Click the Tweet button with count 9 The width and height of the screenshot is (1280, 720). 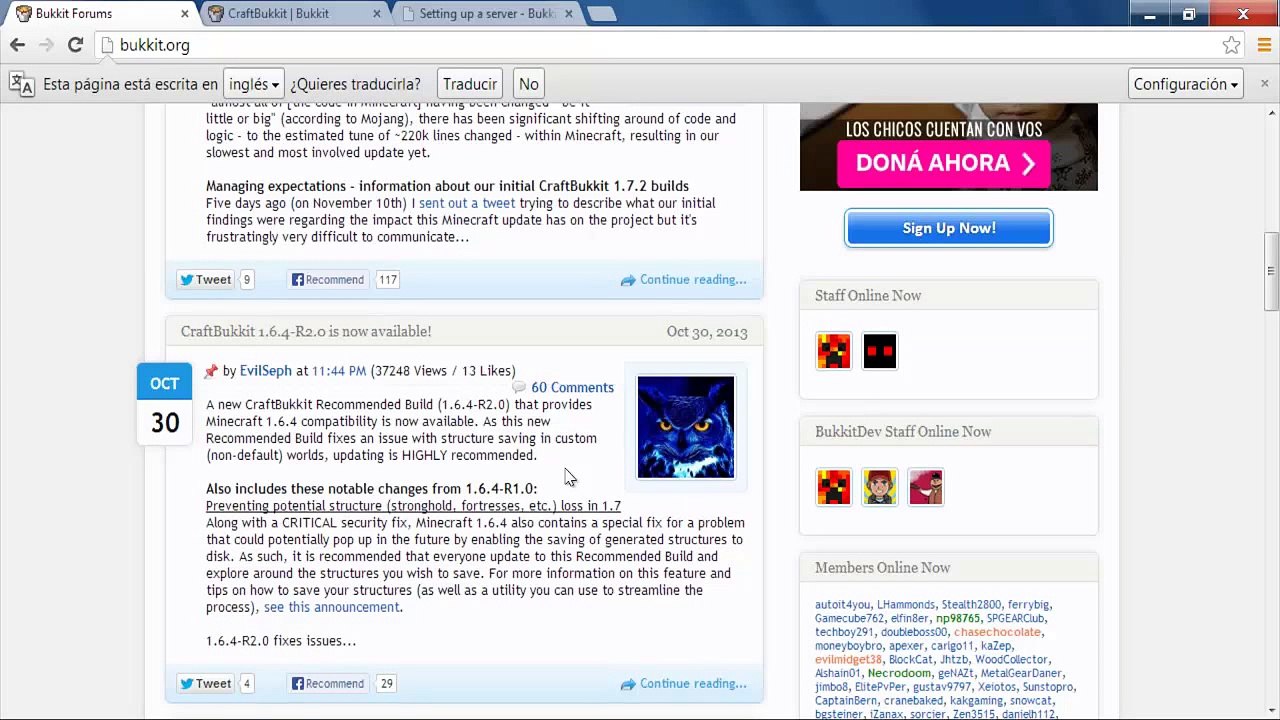point(205,280)
